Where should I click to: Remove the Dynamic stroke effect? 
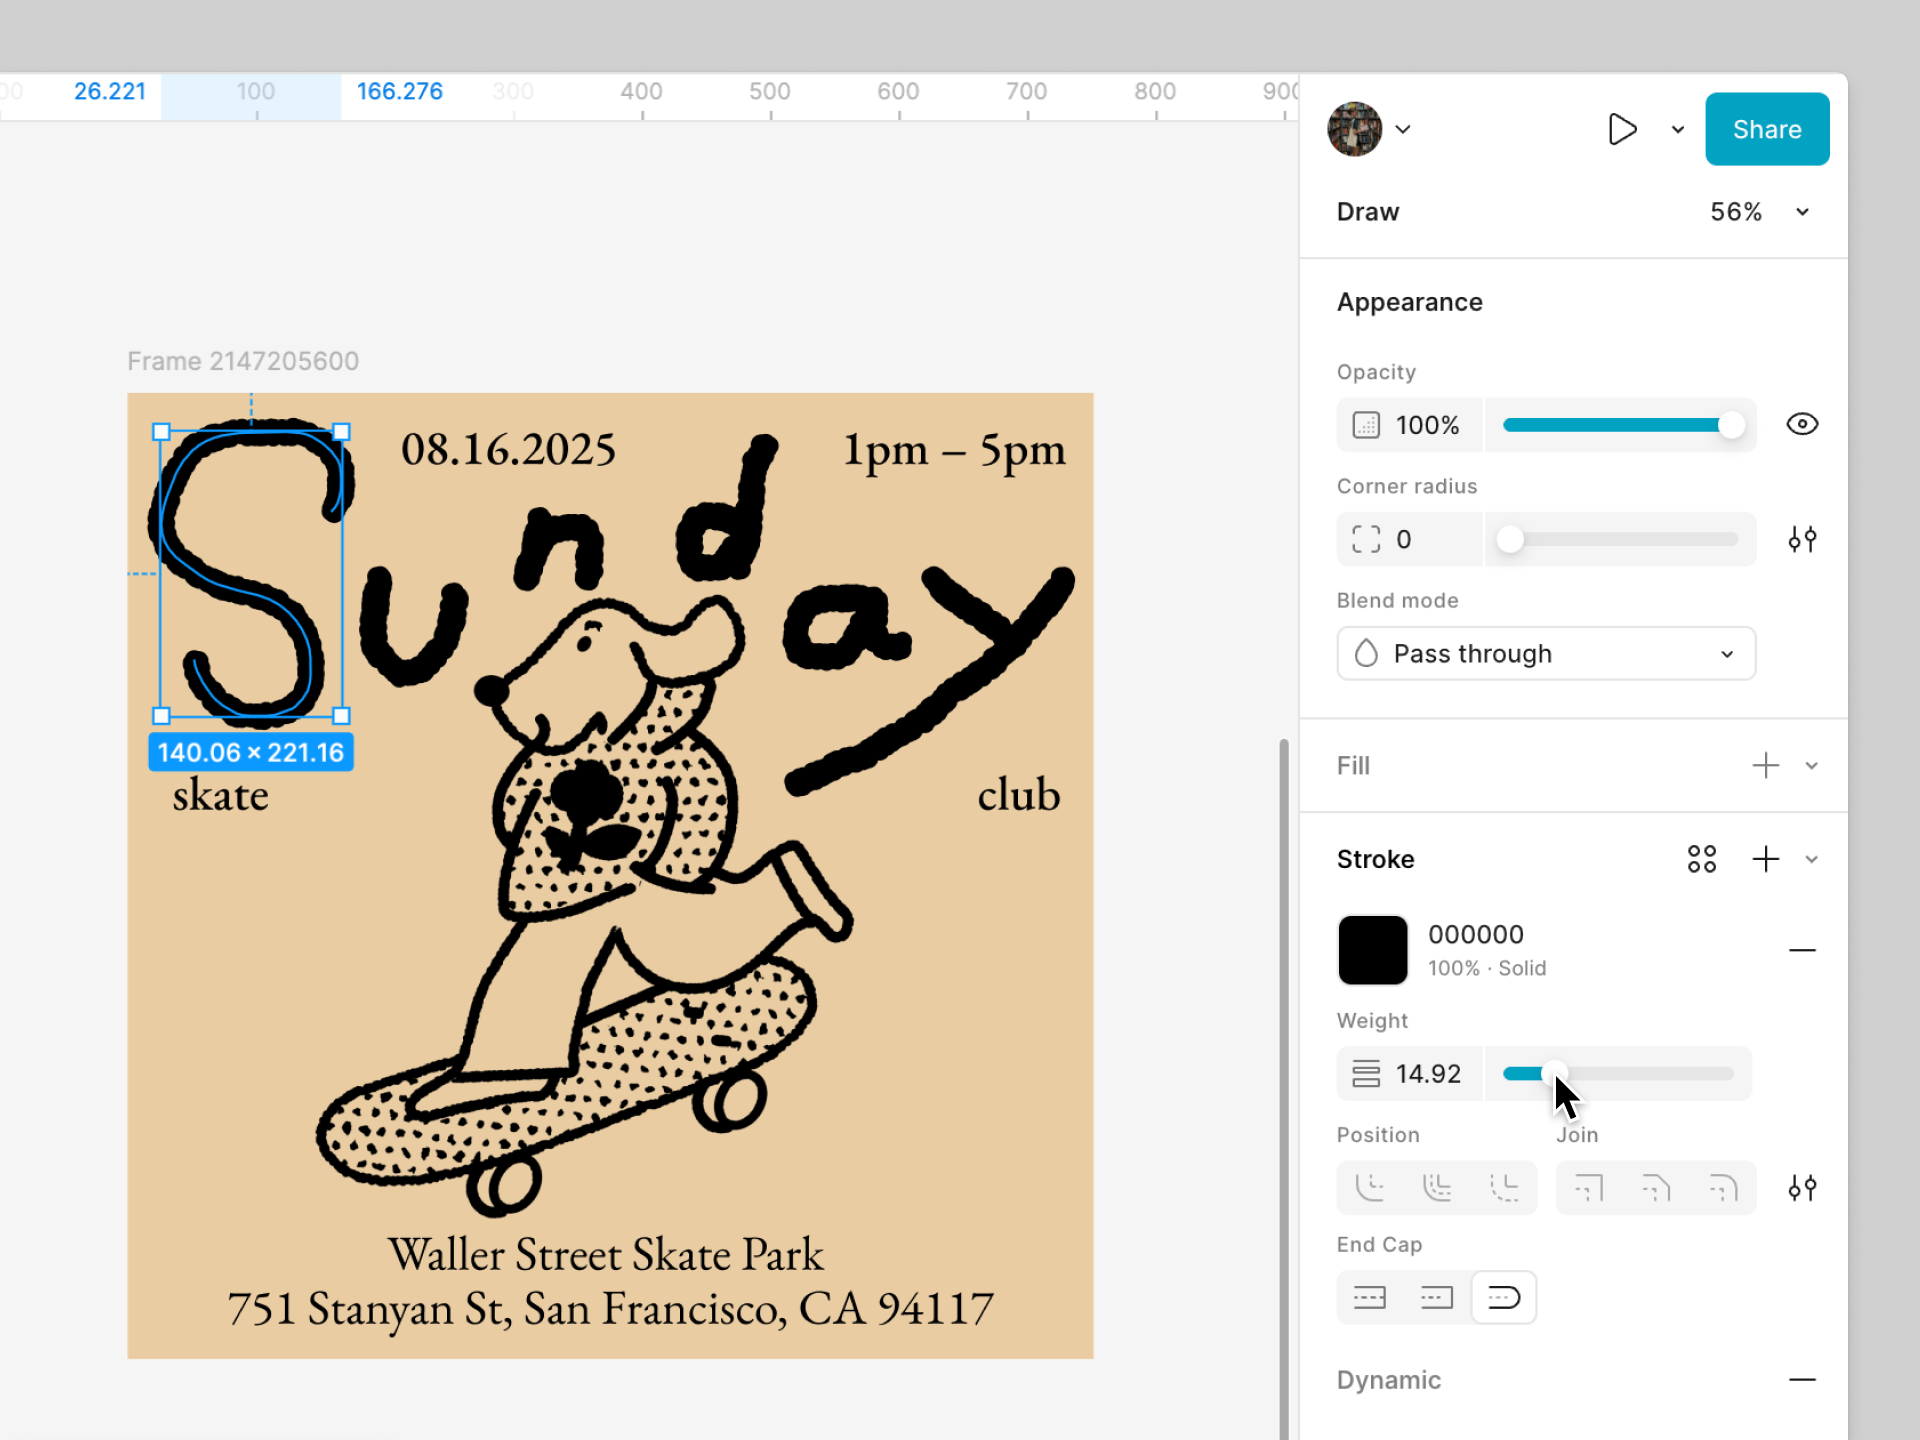[x=1802, y=1380]
